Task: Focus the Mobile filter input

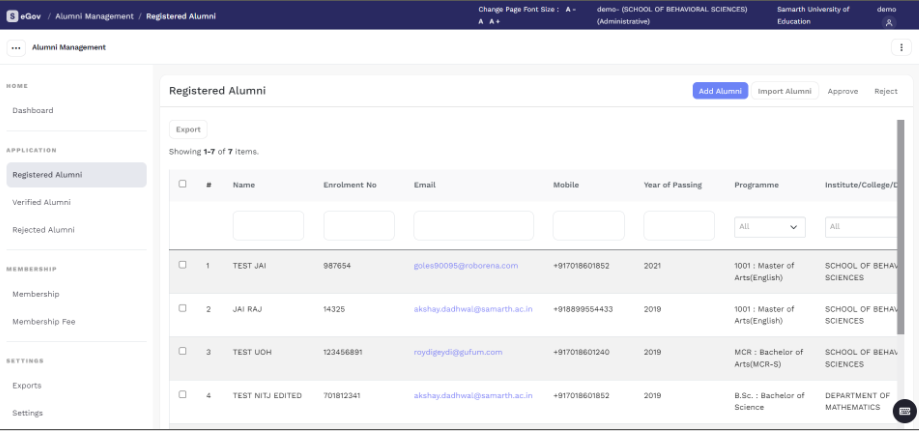Action: click(588, 226)
